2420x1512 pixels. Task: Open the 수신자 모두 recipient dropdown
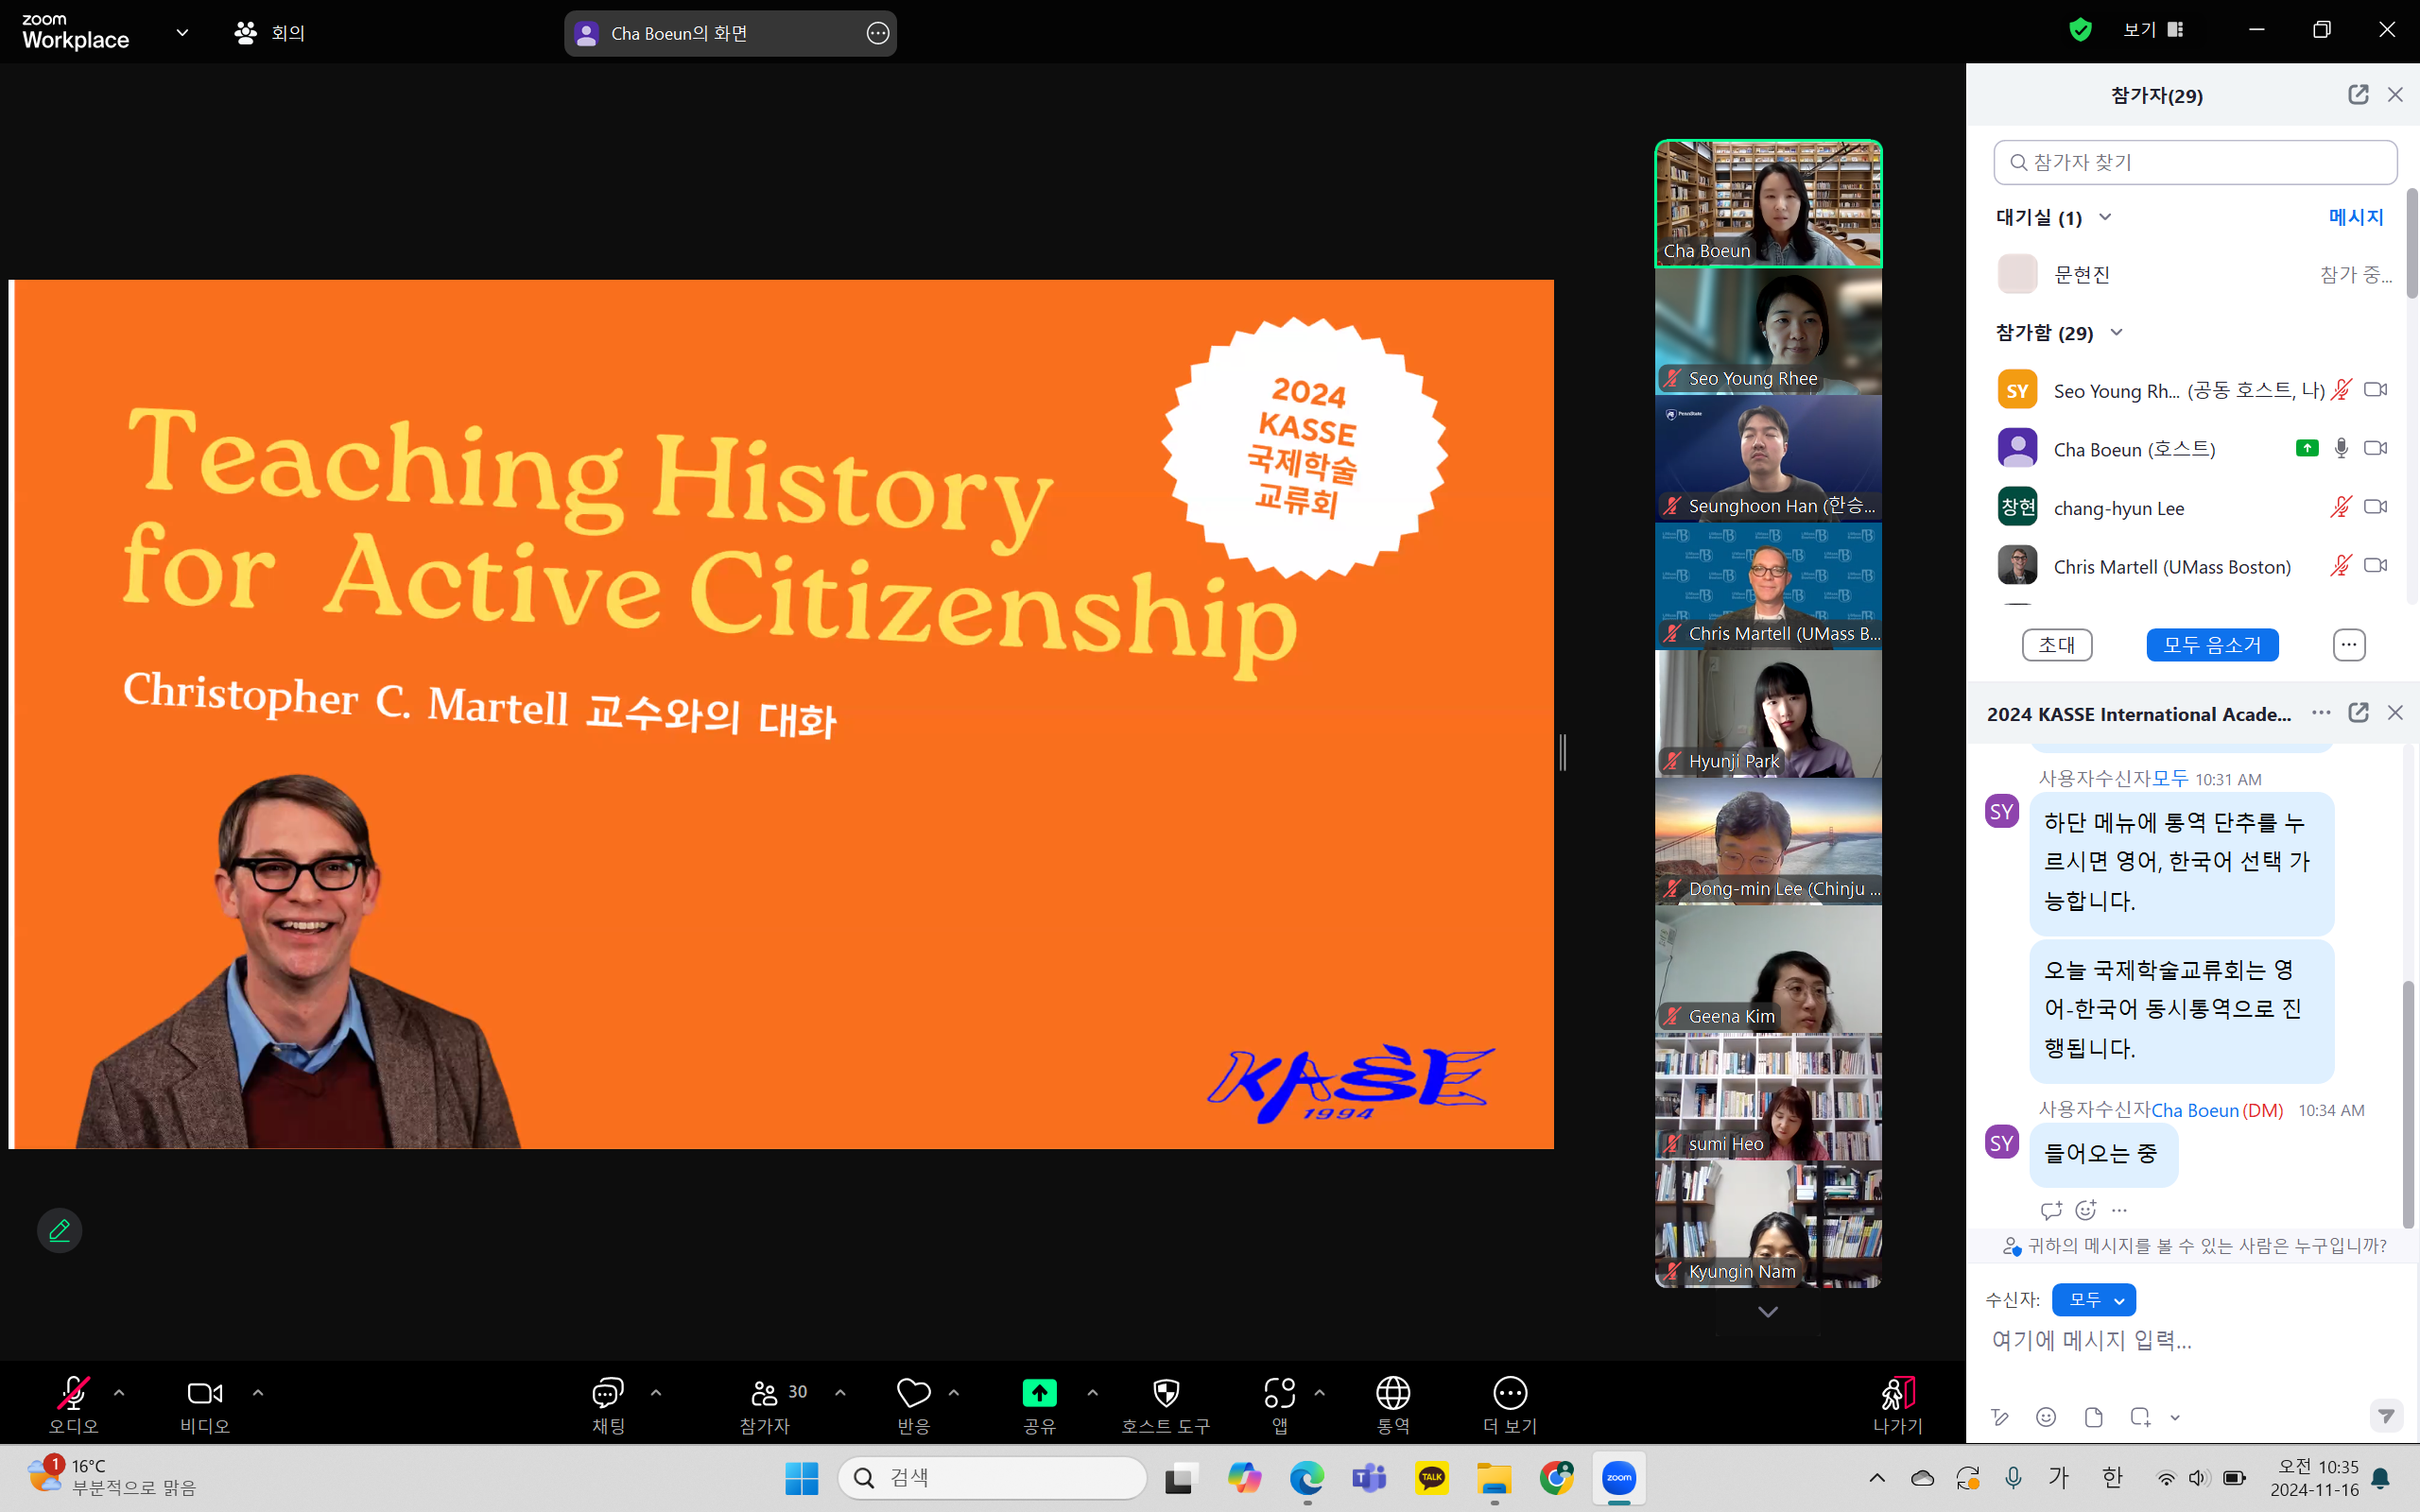click(x=2093, y=1300)
